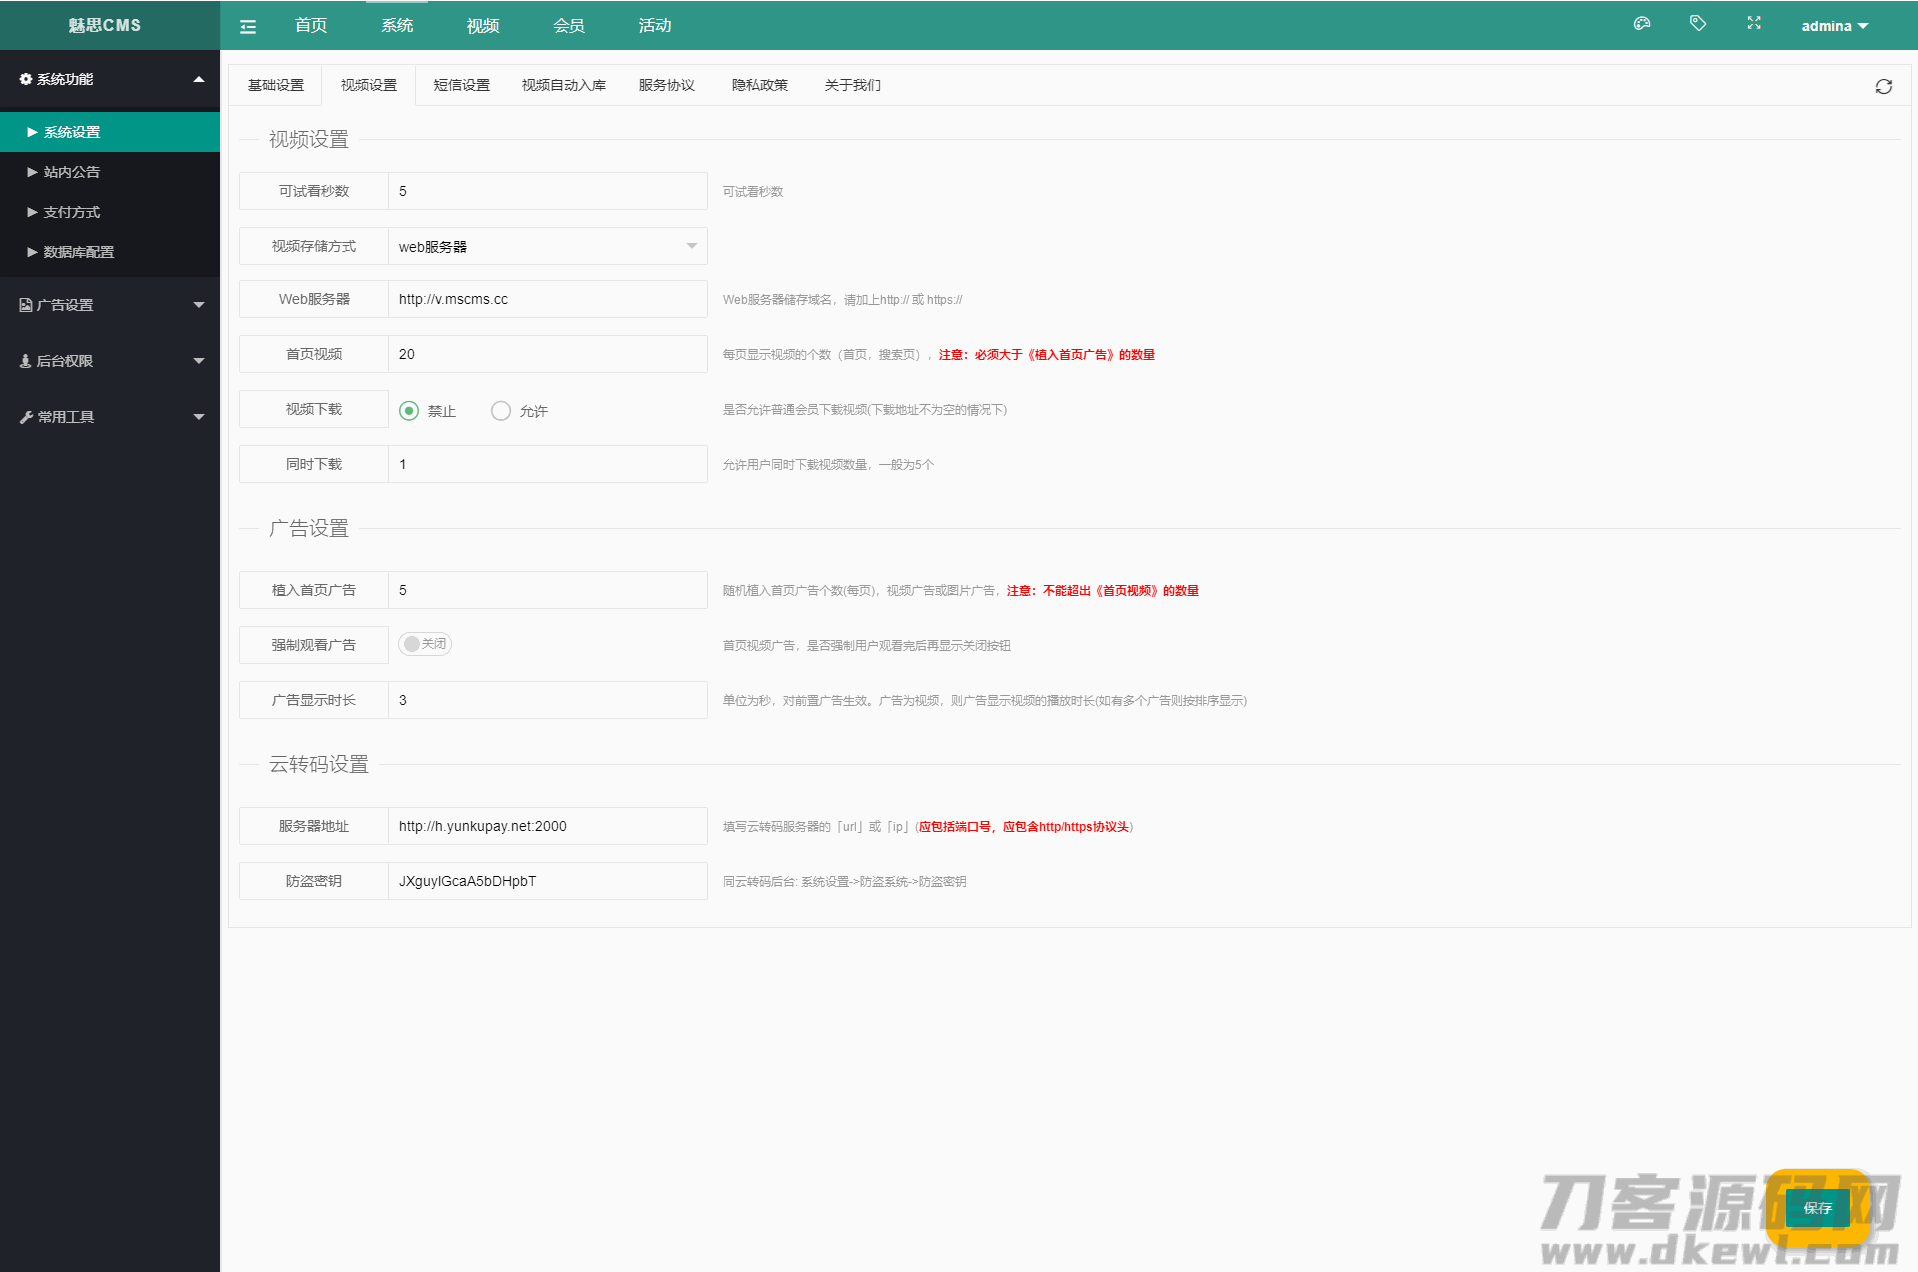The image size is (1918, 1272).
Task: Select the 允许 radio for 视频下载
Action: click(x=501, y=411)
